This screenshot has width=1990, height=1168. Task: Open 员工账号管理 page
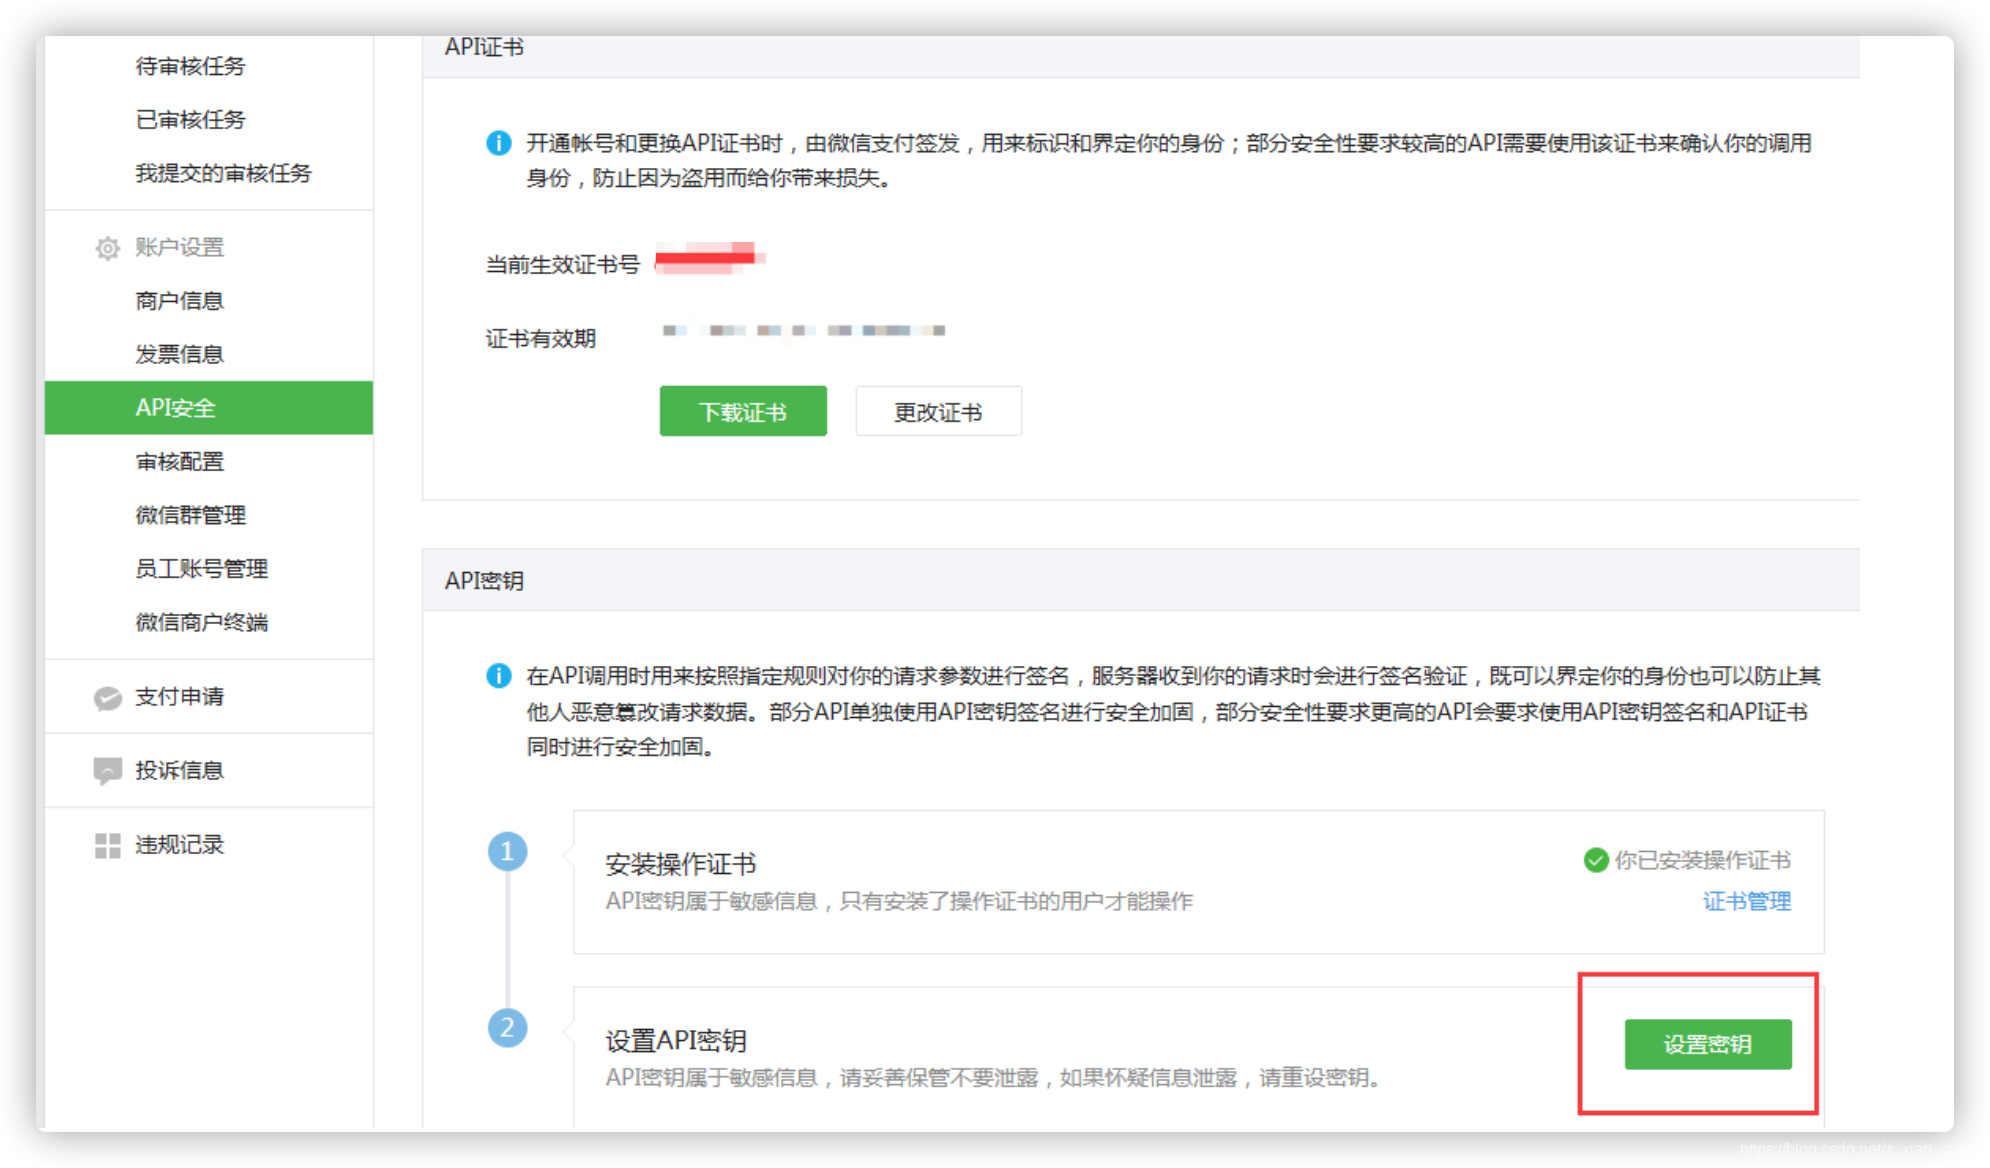click(202, 569)
